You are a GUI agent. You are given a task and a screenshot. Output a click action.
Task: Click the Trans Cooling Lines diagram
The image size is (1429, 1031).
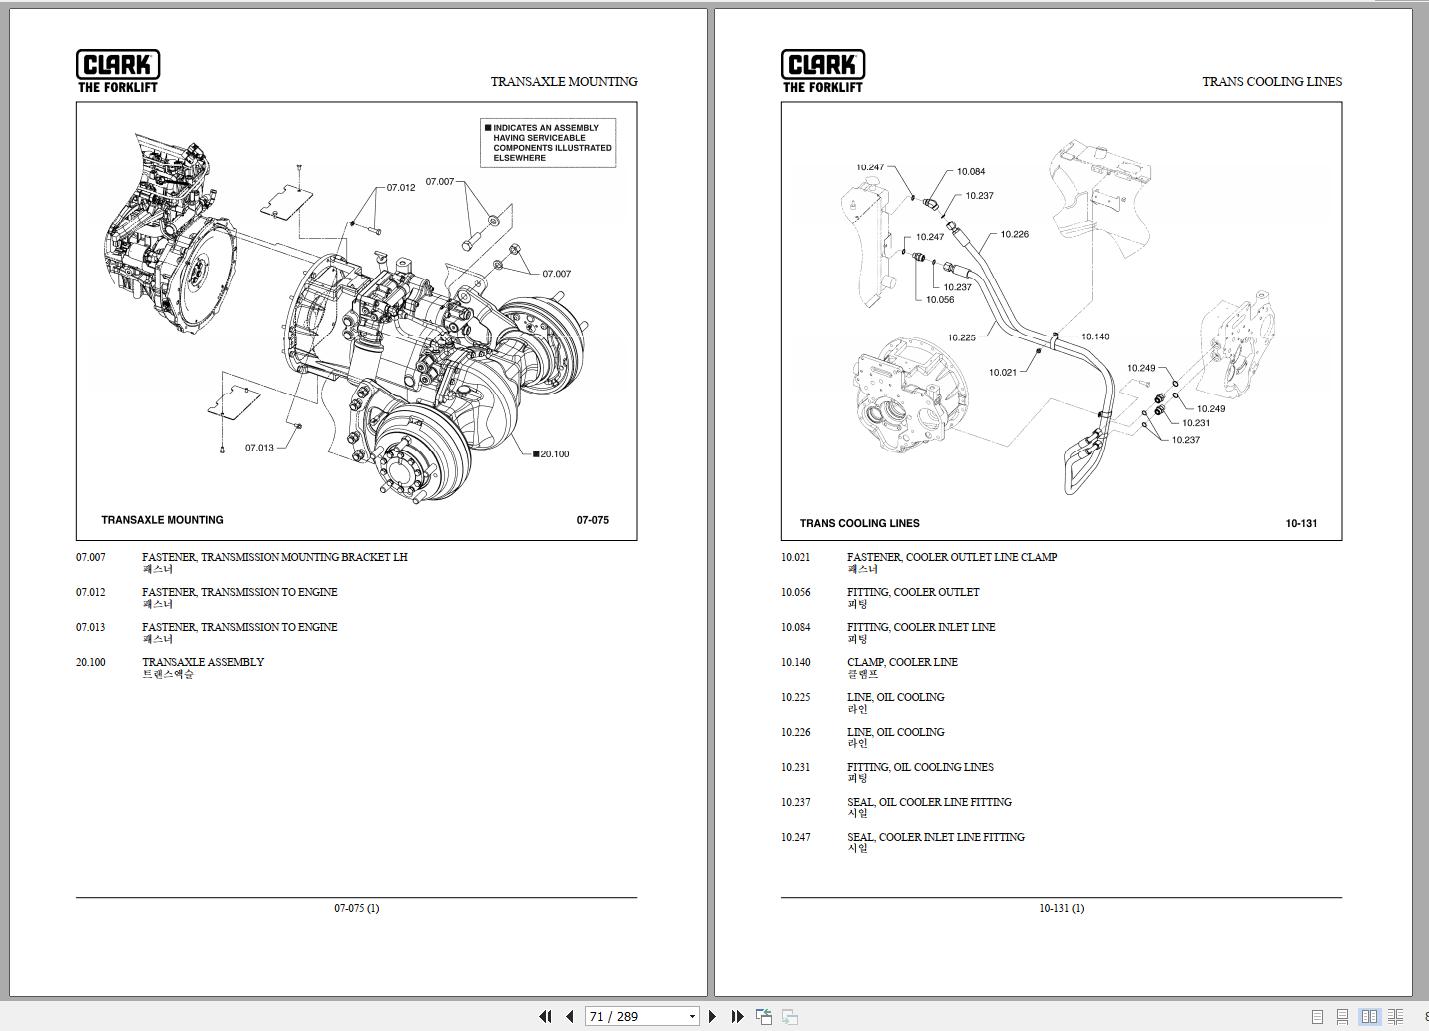click(1061, 321)
